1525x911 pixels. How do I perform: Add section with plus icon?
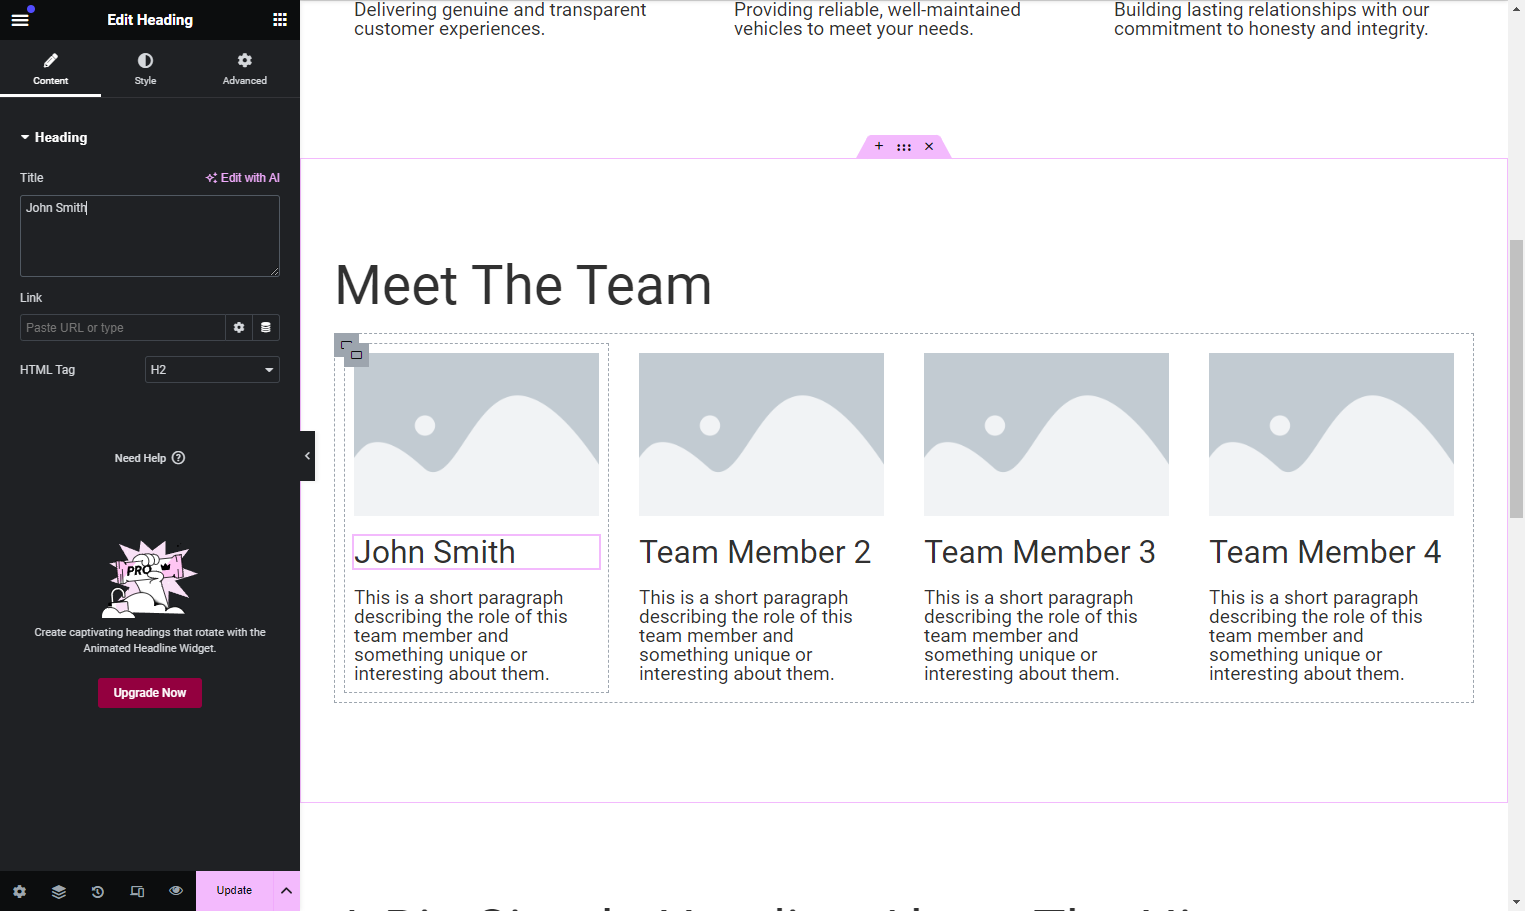(879, 146)
